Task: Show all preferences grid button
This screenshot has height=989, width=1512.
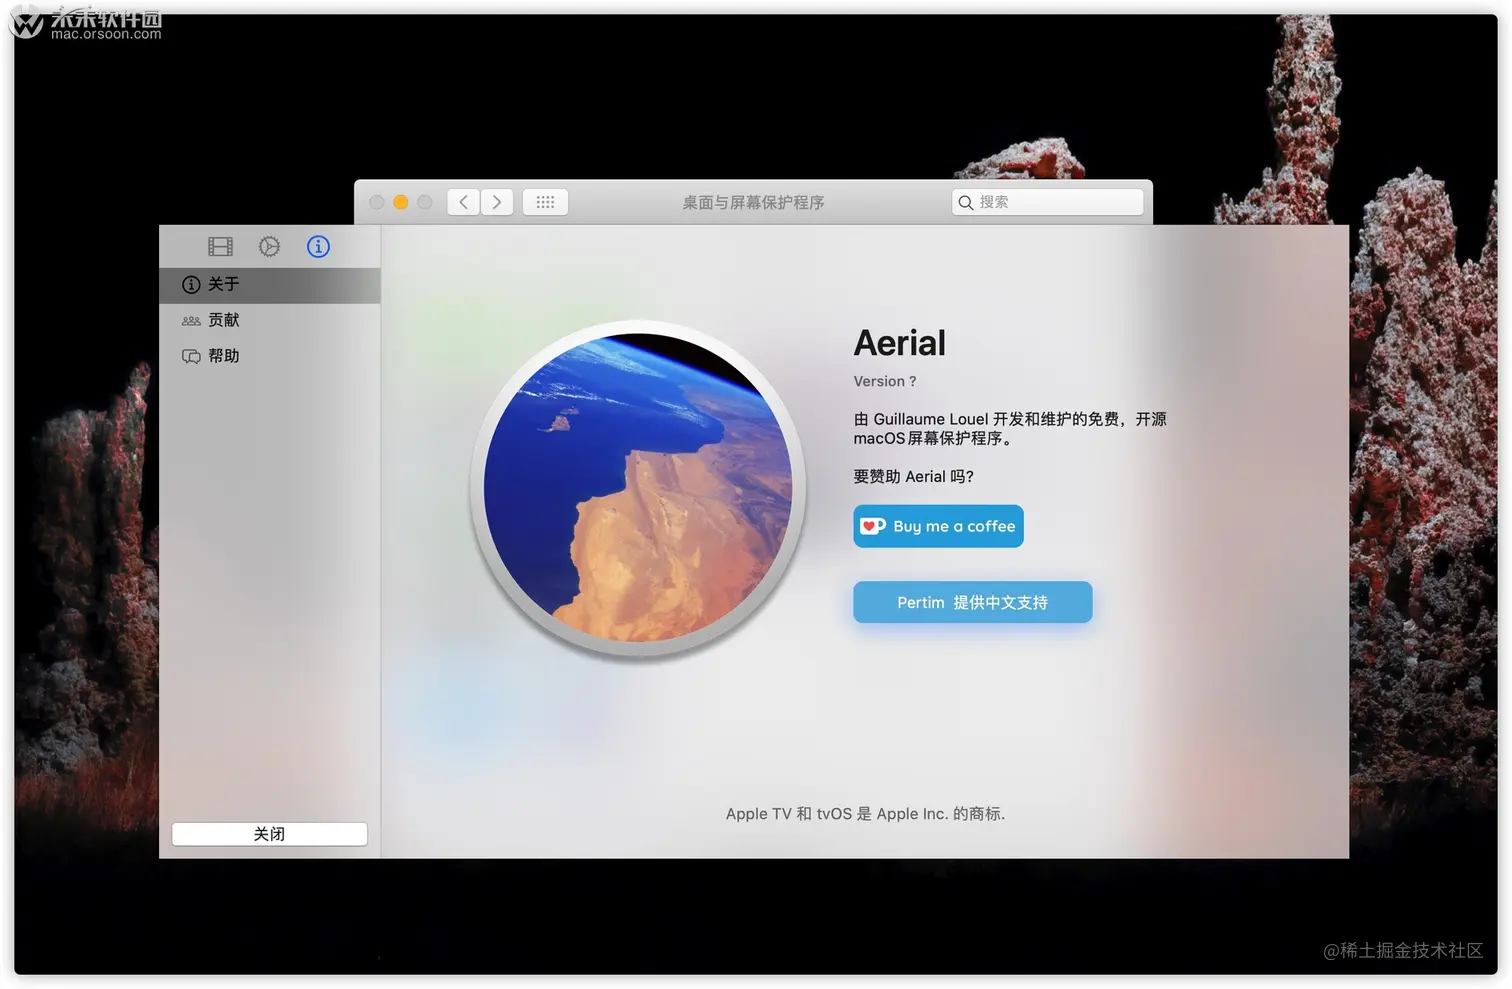Action: [545, 202]
